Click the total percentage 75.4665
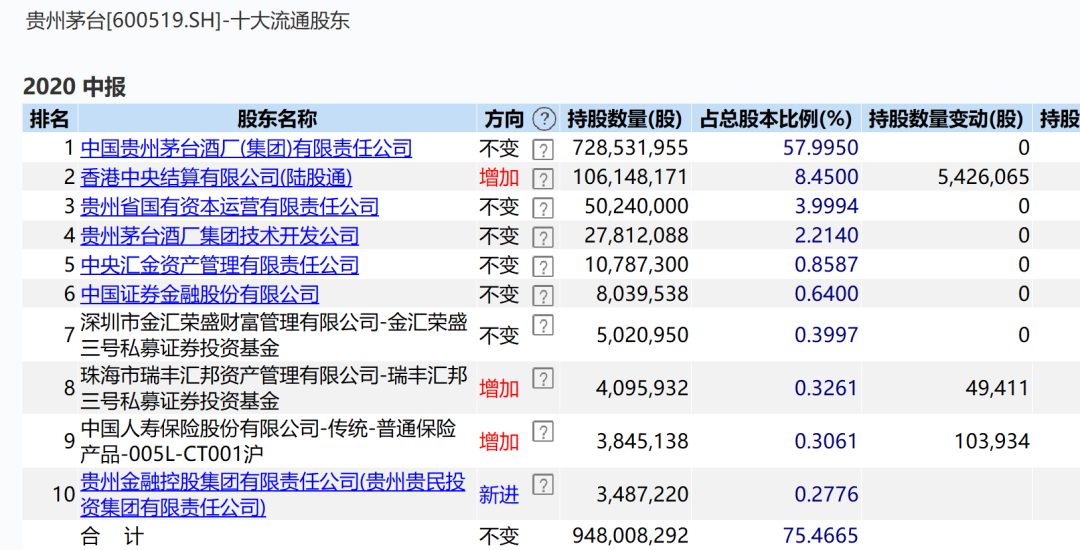 821,536
